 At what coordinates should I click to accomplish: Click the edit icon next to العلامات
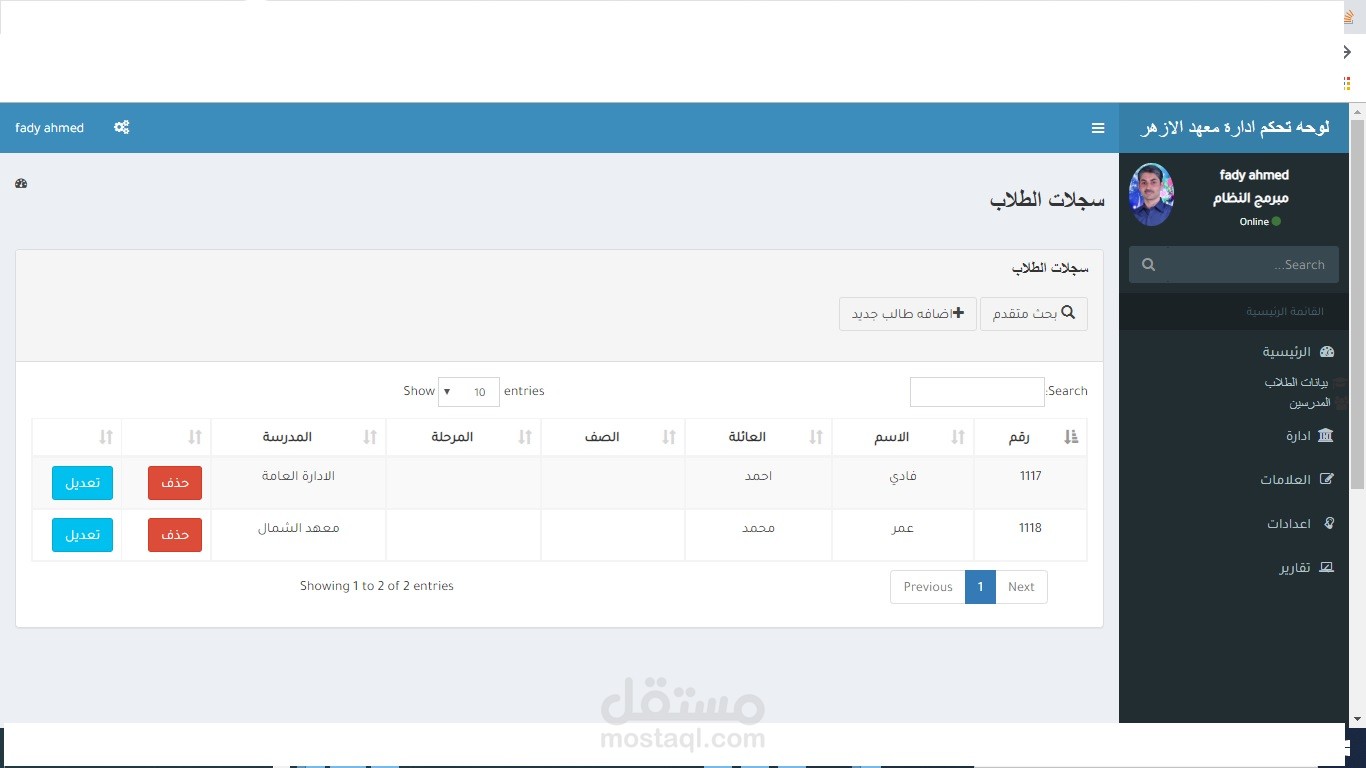(x=1327, y=479)
